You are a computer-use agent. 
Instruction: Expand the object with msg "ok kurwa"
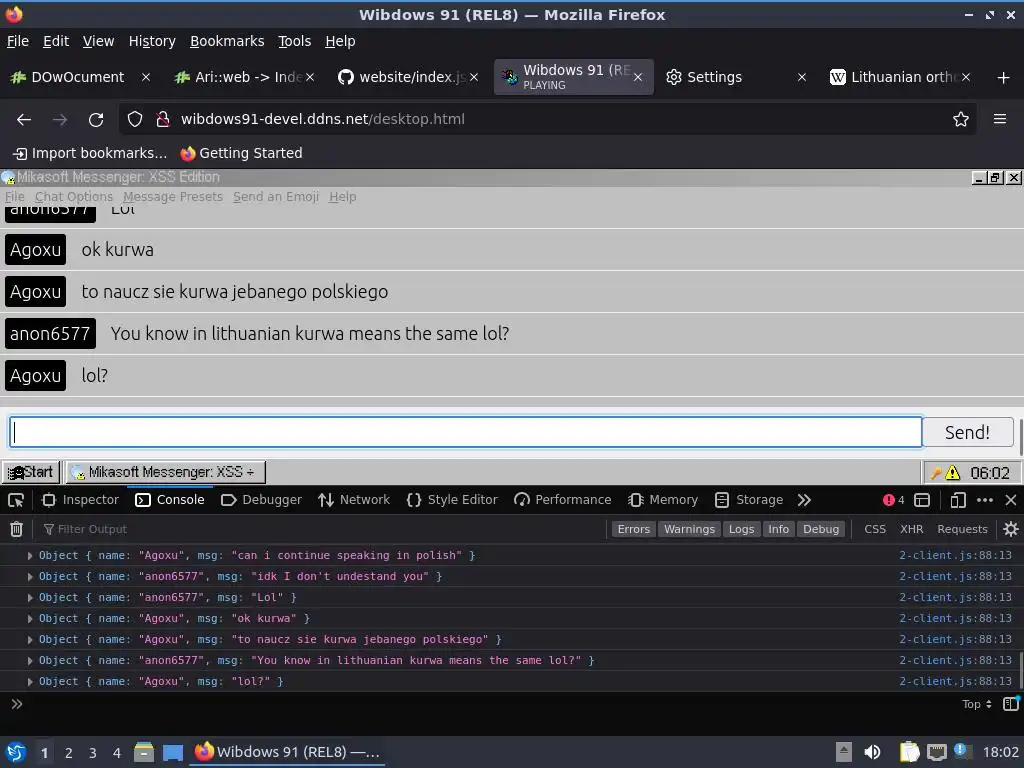(x=30, y=618)
